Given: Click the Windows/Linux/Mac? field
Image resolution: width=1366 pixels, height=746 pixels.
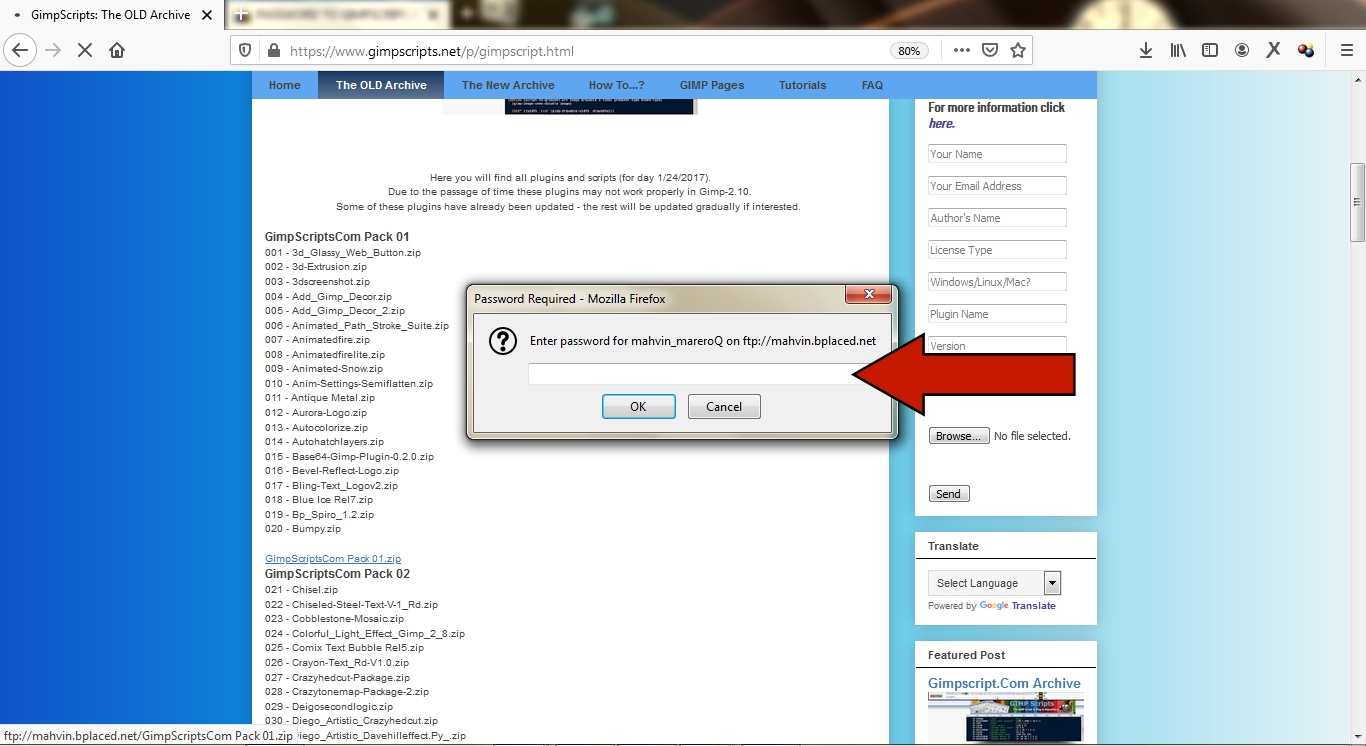Looking at the screenshot, I should coord(997,282).
